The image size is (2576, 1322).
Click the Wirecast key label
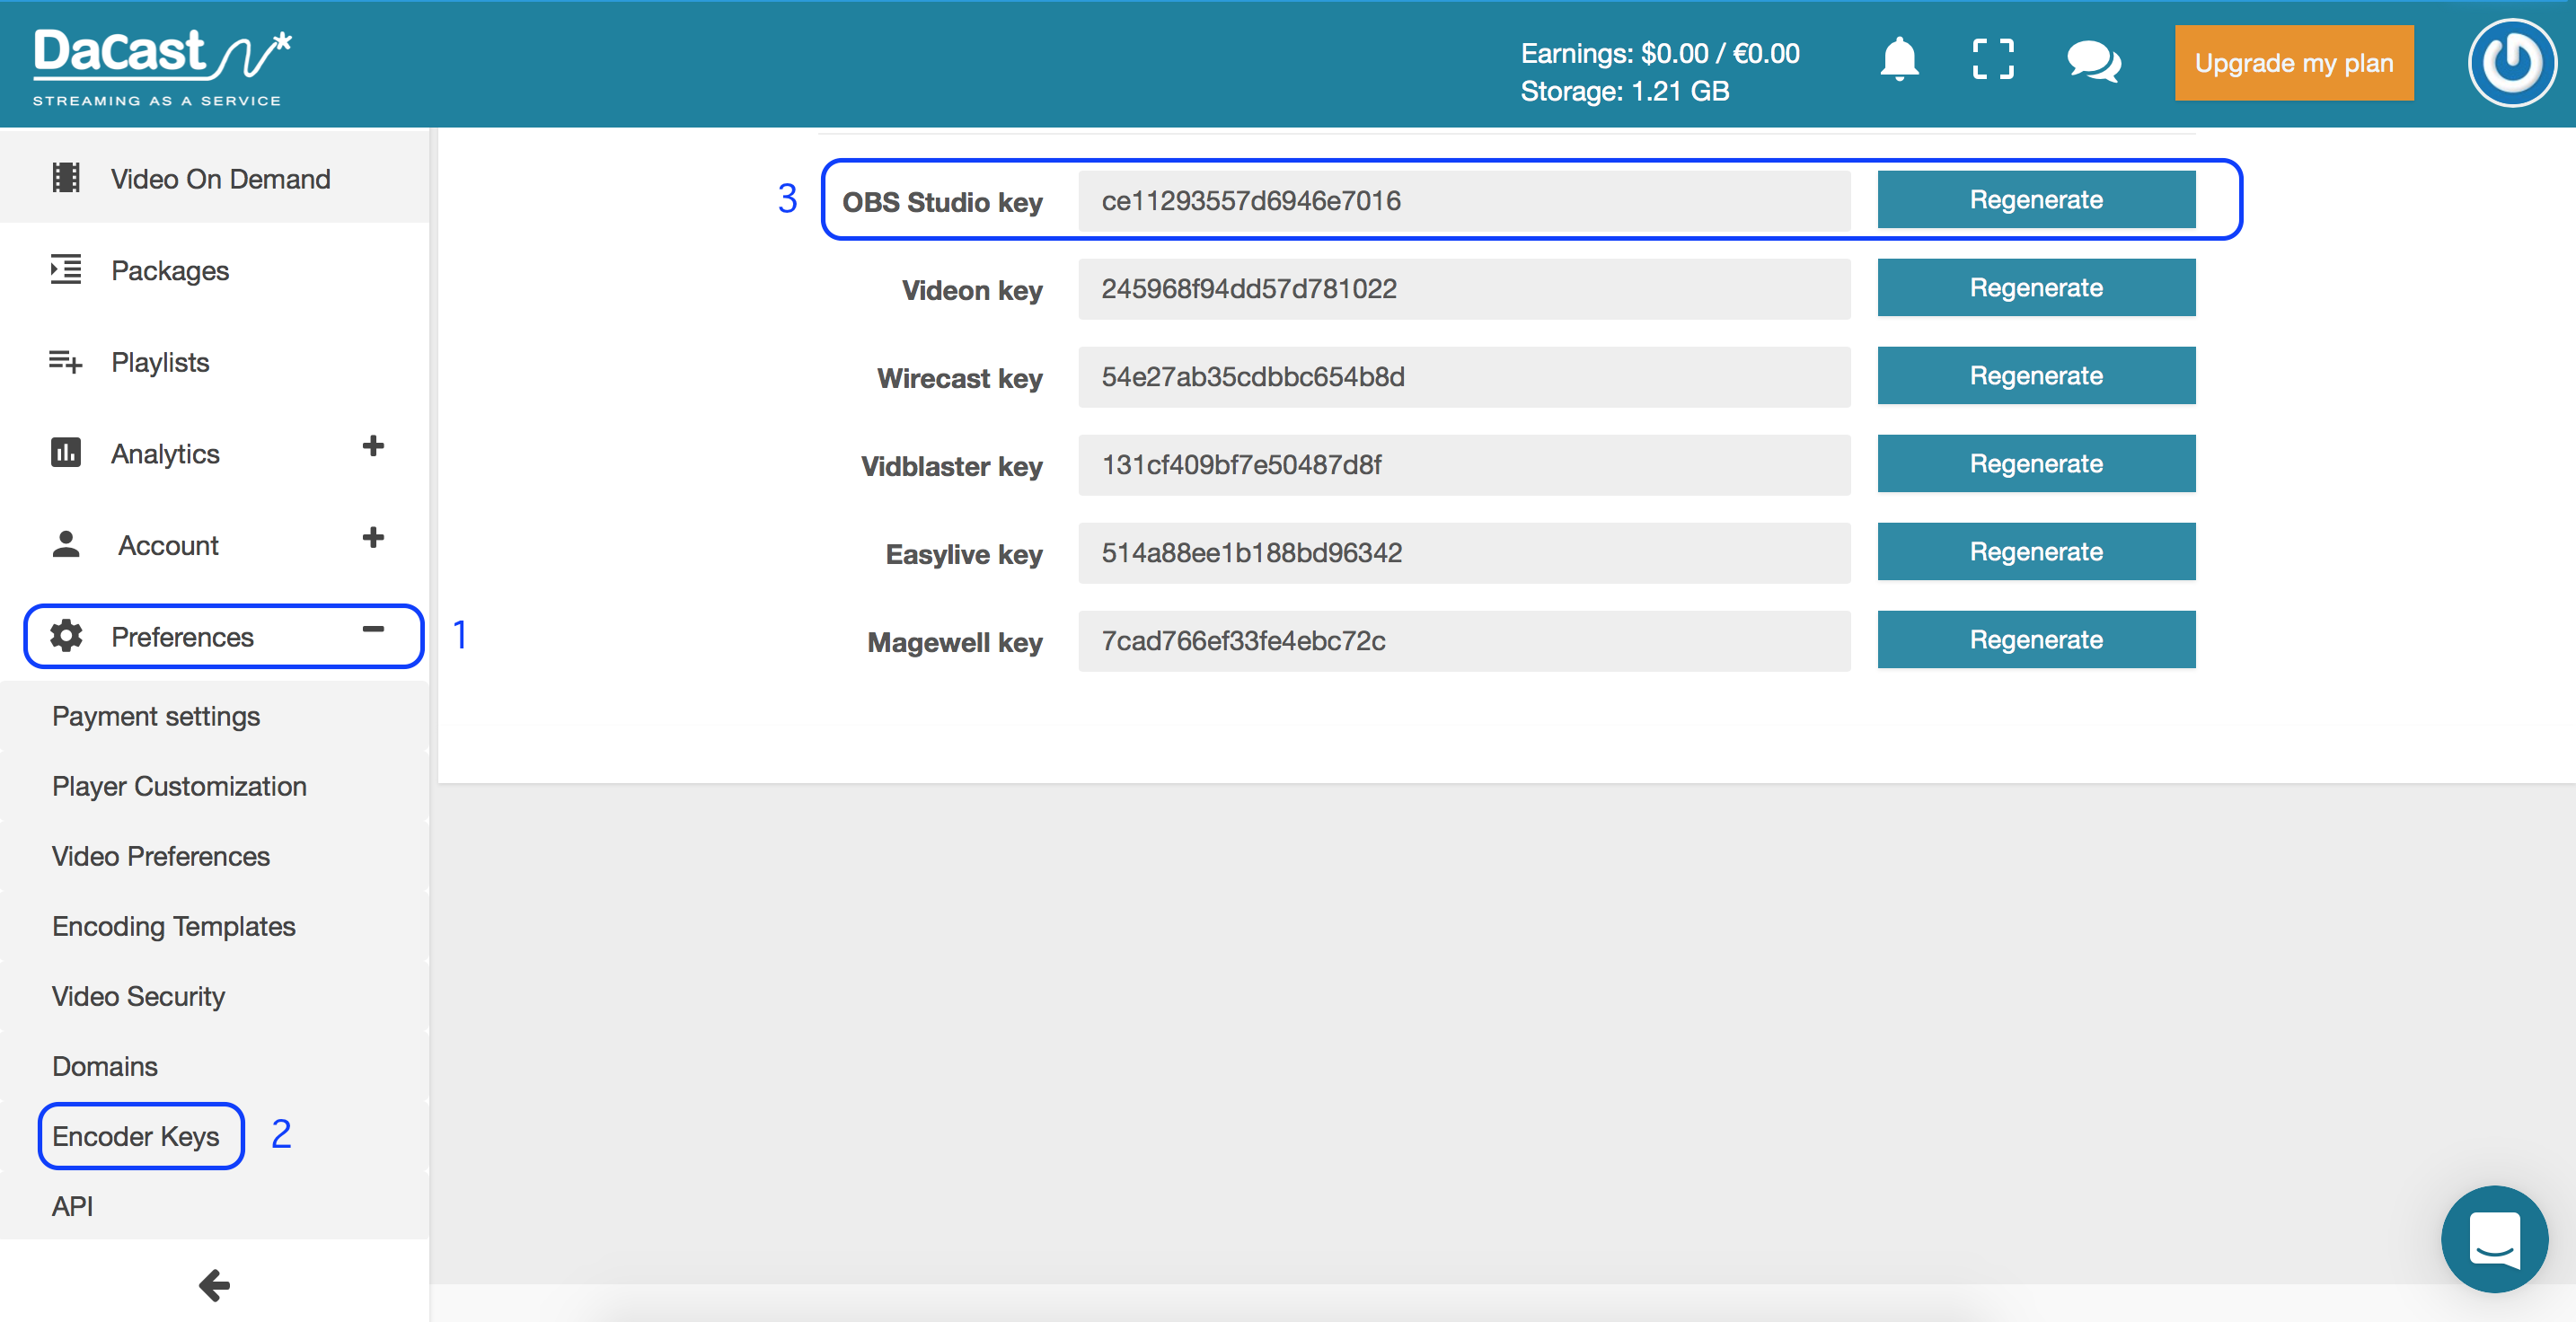click(x=959, y=378)
